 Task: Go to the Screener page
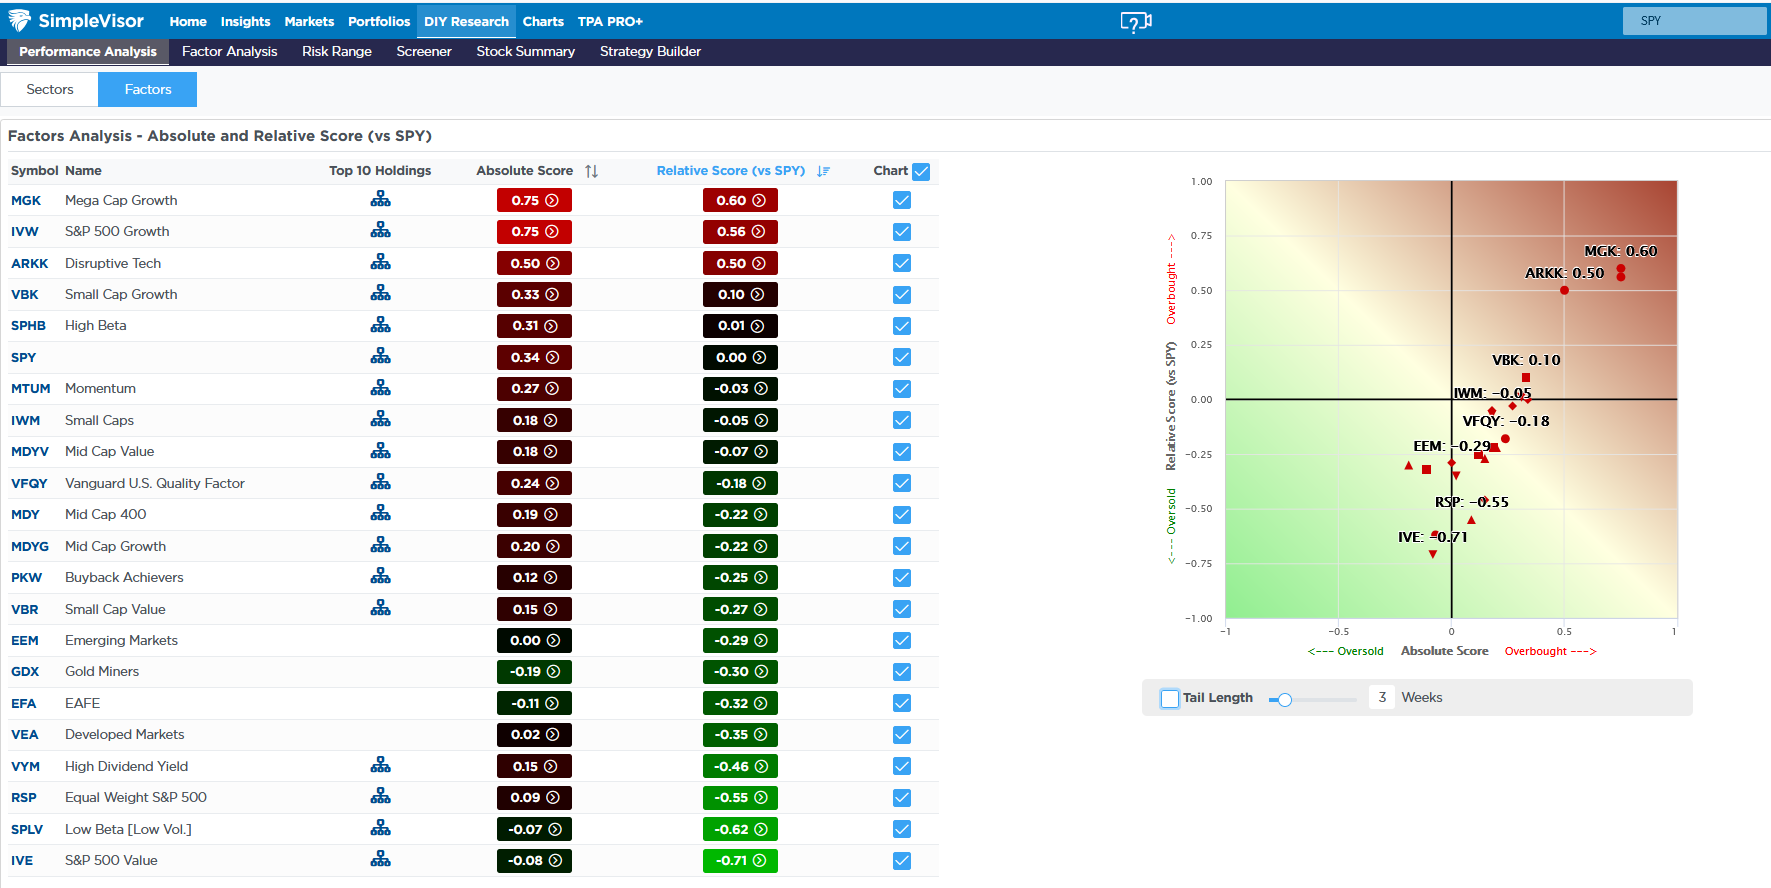pyautogui.click(x=424, y=51)
